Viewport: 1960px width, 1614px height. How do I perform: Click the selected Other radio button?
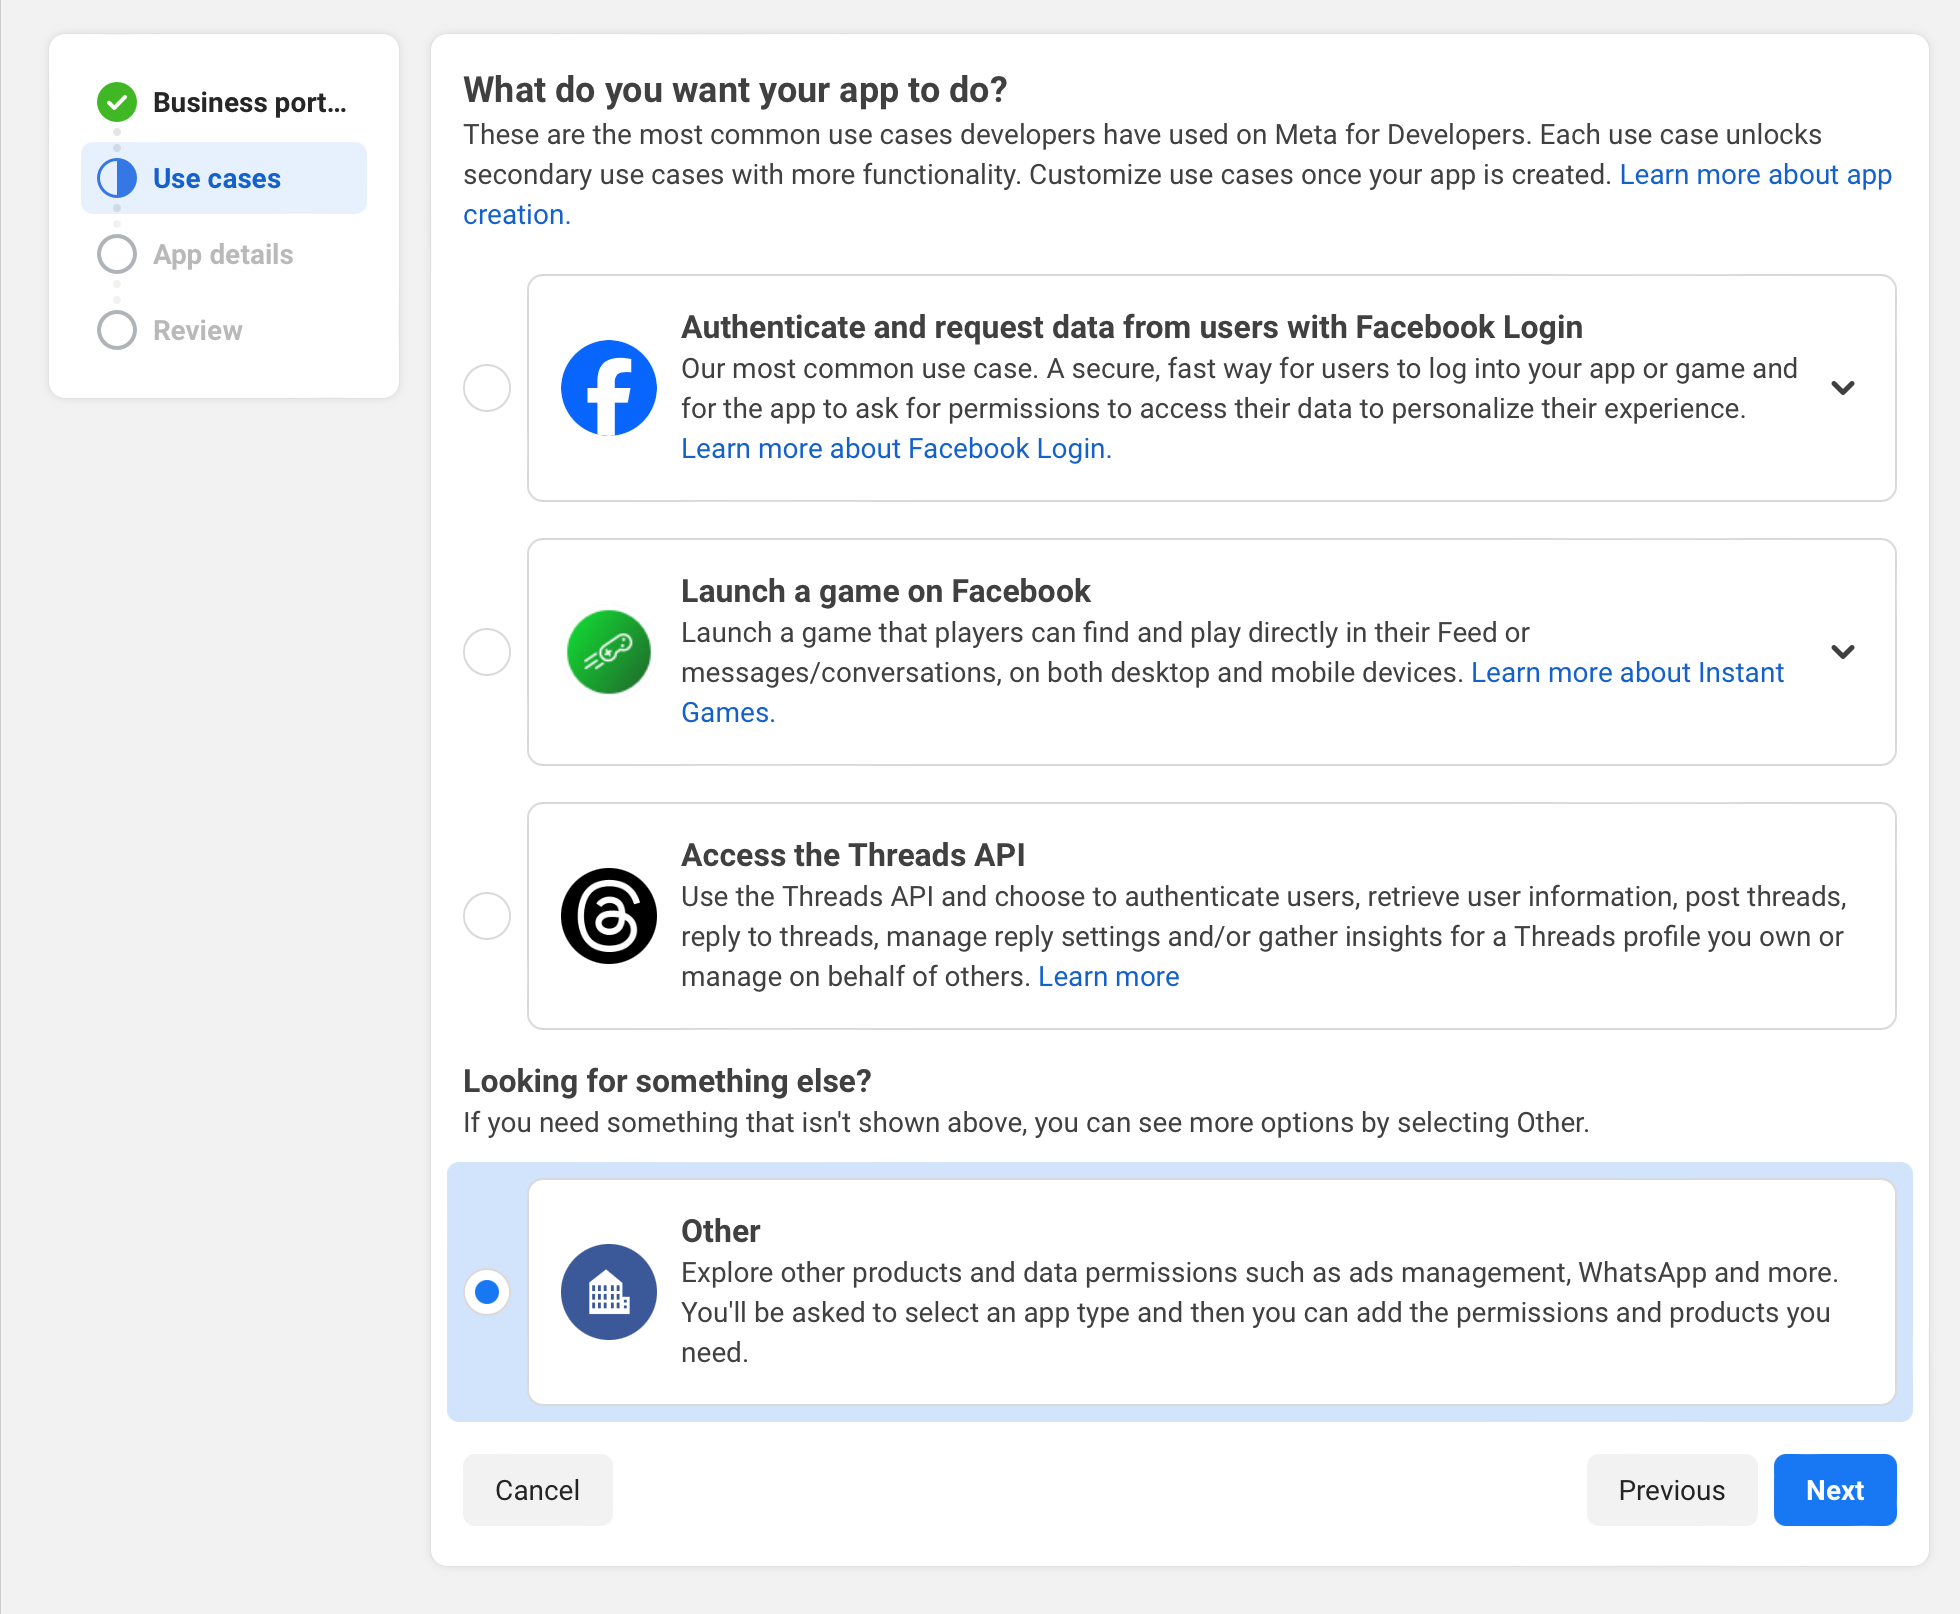point(487,1292)
